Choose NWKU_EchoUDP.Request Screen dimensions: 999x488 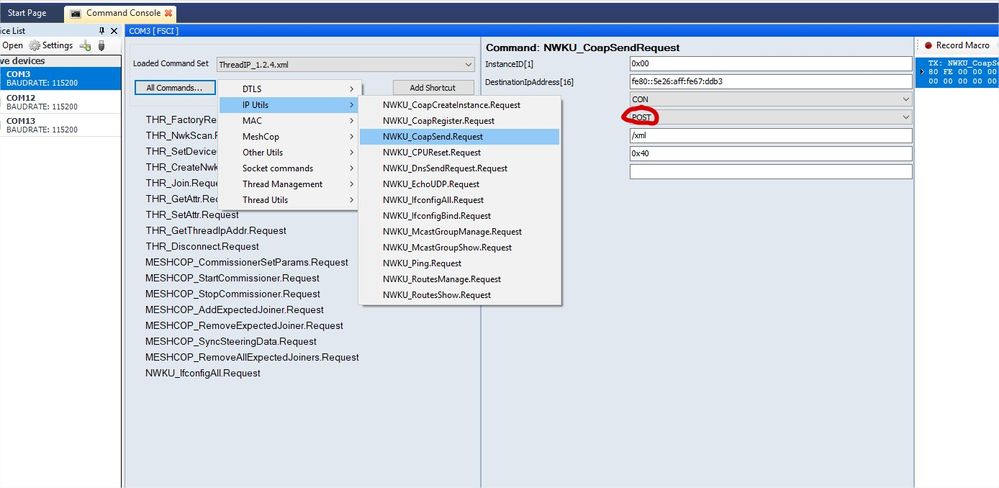[x=460, y=184]
